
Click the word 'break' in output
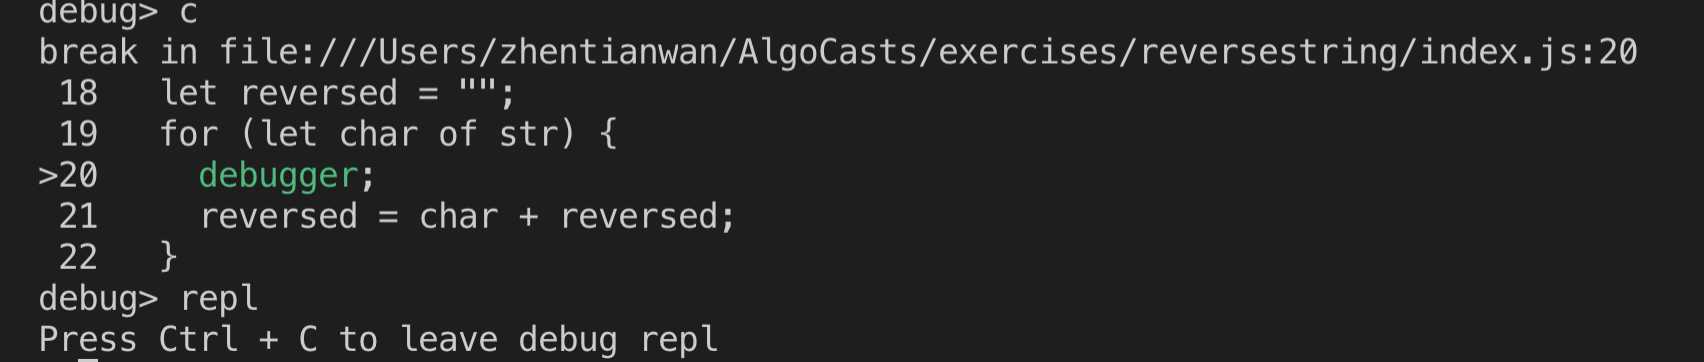tap(88, 51)
